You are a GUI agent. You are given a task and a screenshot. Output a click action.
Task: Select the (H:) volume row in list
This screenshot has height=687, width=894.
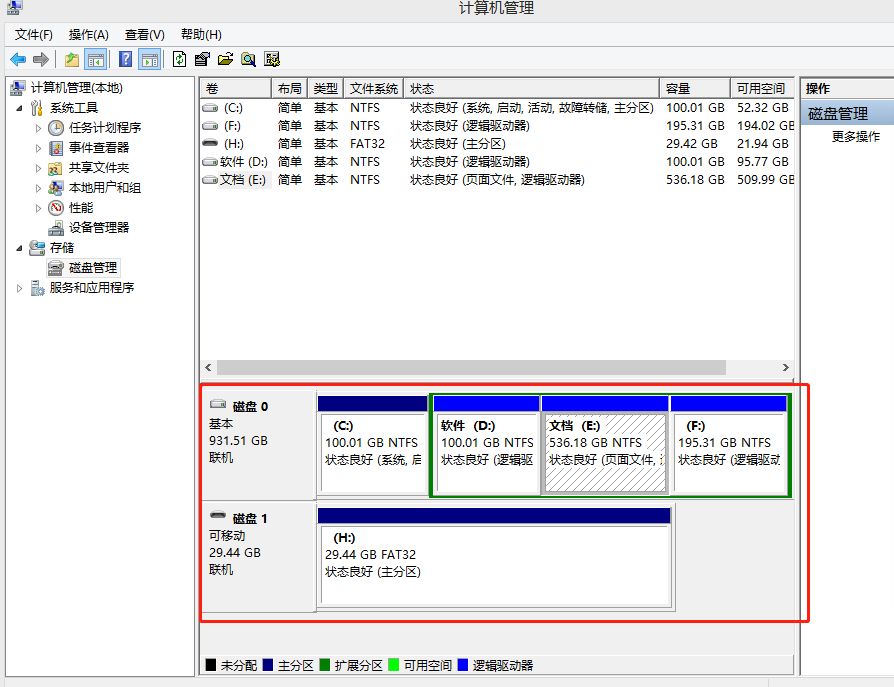(497, 144)
